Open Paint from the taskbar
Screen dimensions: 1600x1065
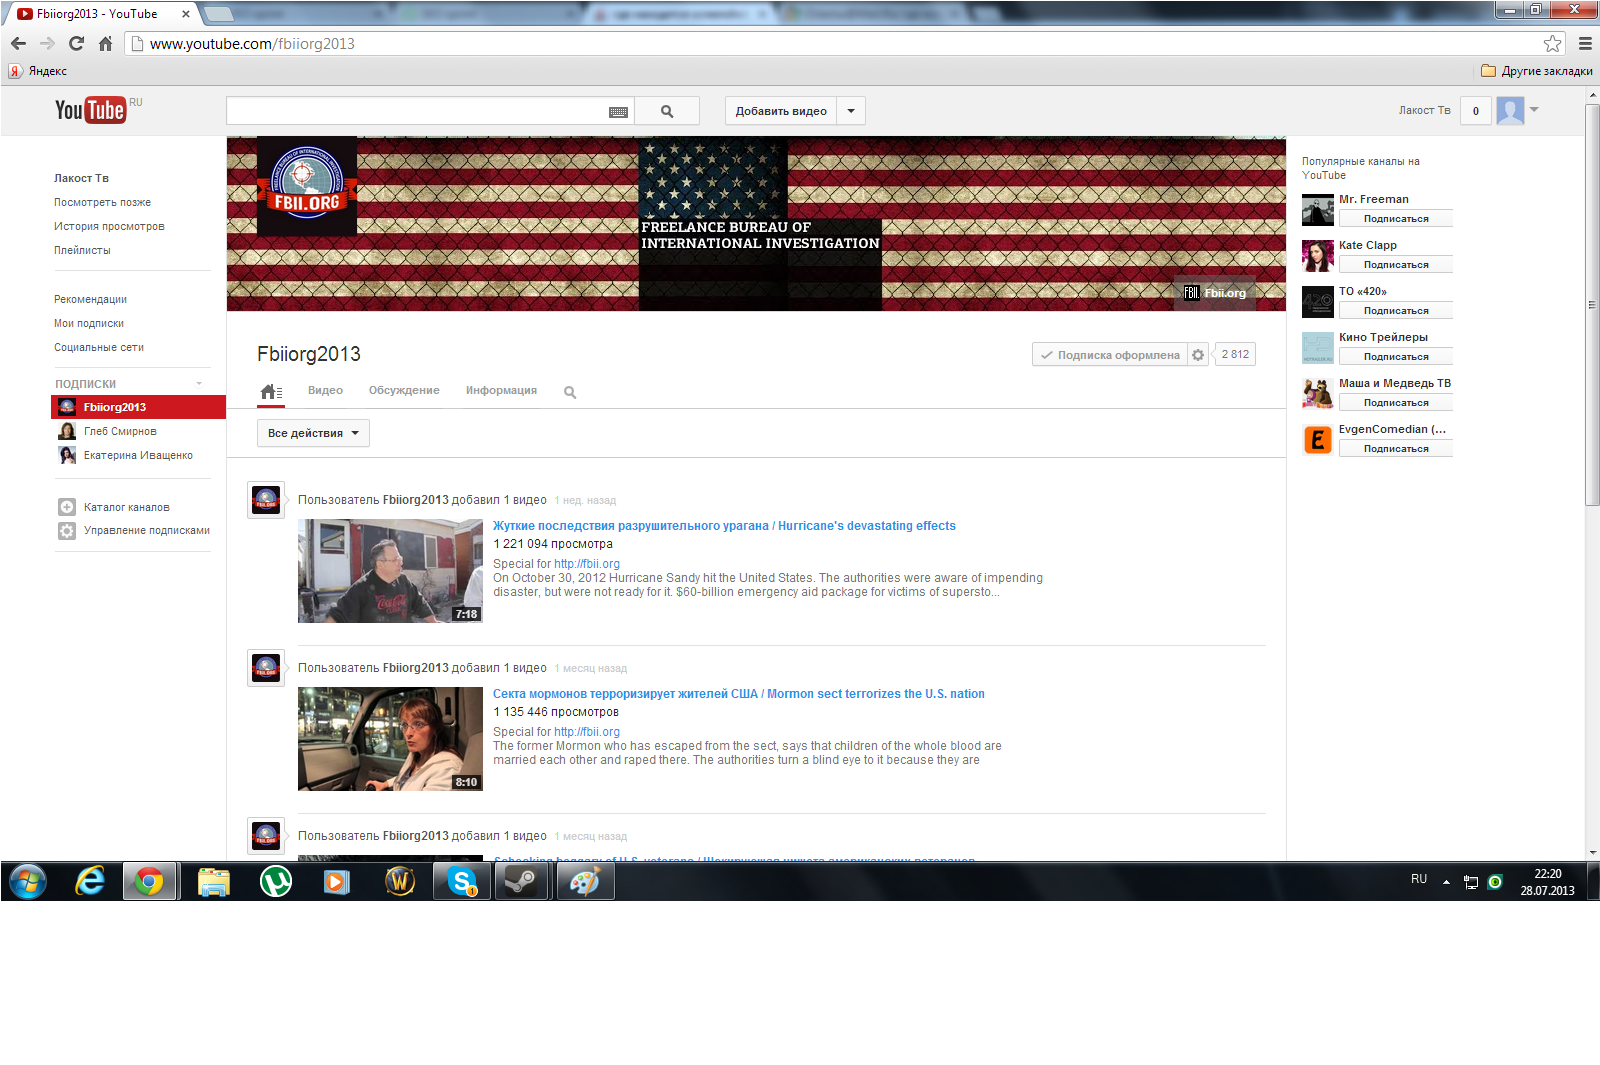(584, 881)
